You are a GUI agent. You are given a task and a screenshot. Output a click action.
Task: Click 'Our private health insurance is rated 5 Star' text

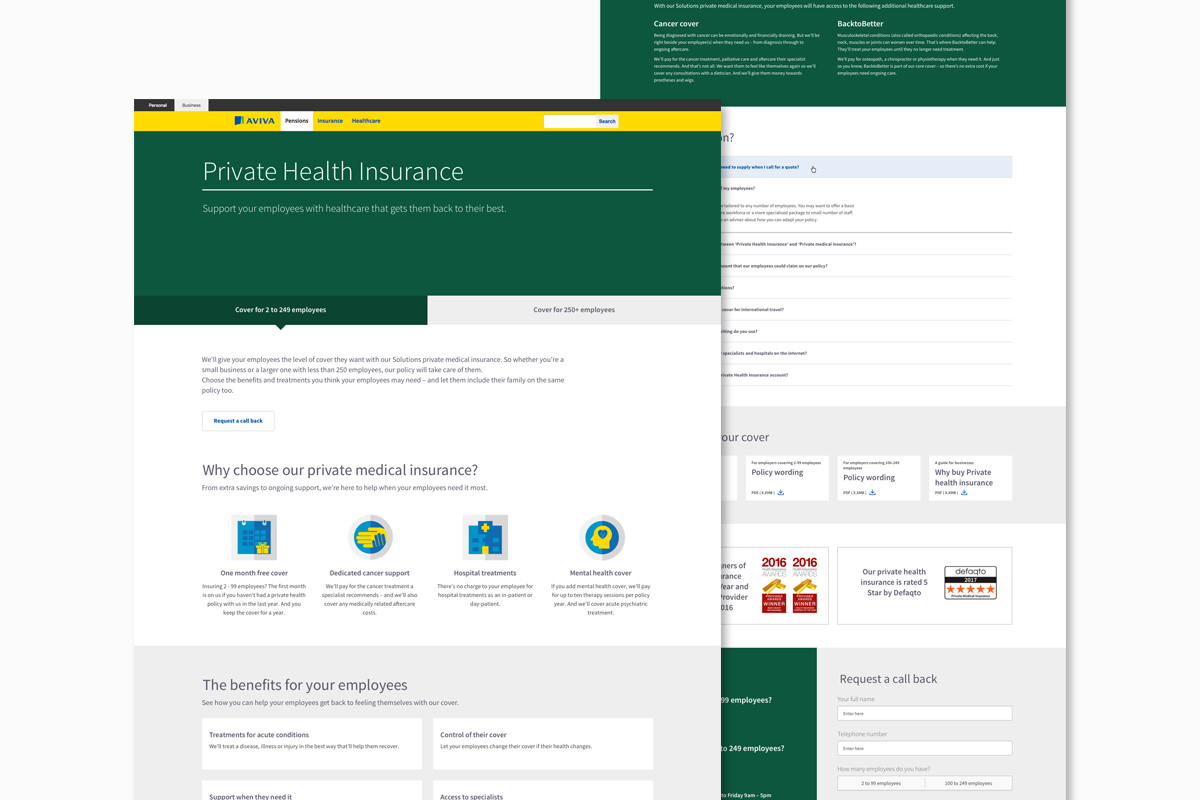(894, 582)
